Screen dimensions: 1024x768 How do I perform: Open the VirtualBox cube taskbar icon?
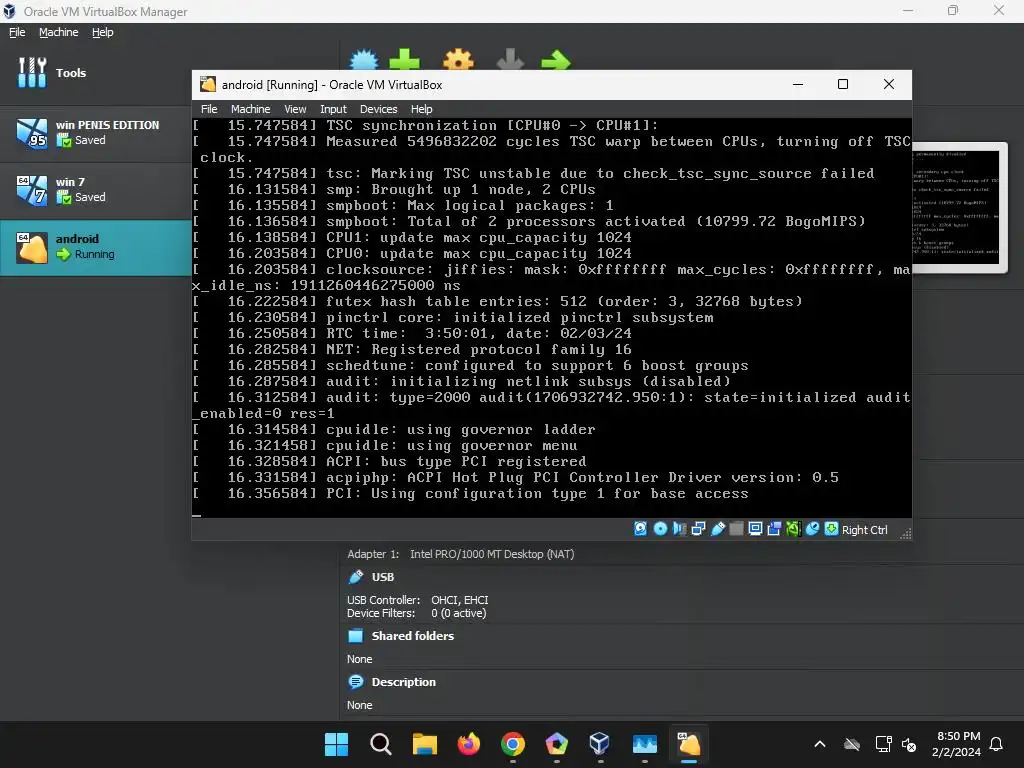(x=600, y=744)
